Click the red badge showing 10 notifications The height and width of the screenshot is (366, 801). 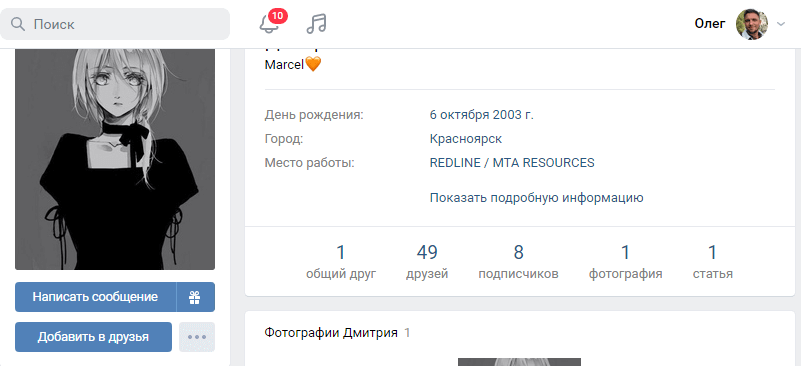278,15
